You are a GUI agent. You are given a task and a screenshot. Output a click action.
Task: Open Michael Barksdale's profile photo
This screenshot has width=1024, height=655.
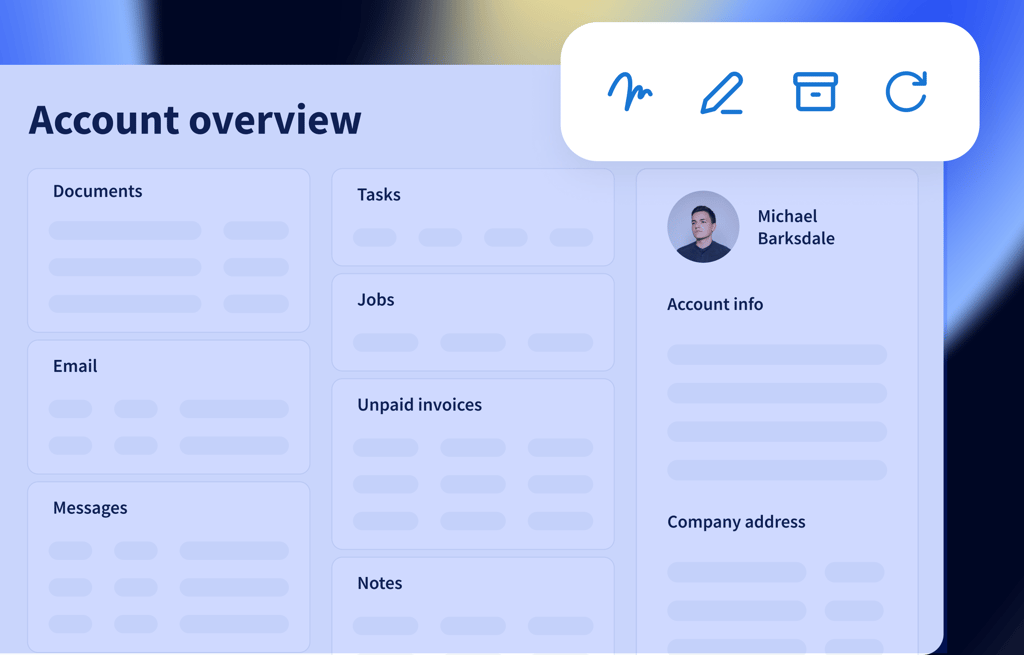click(703, 227)
